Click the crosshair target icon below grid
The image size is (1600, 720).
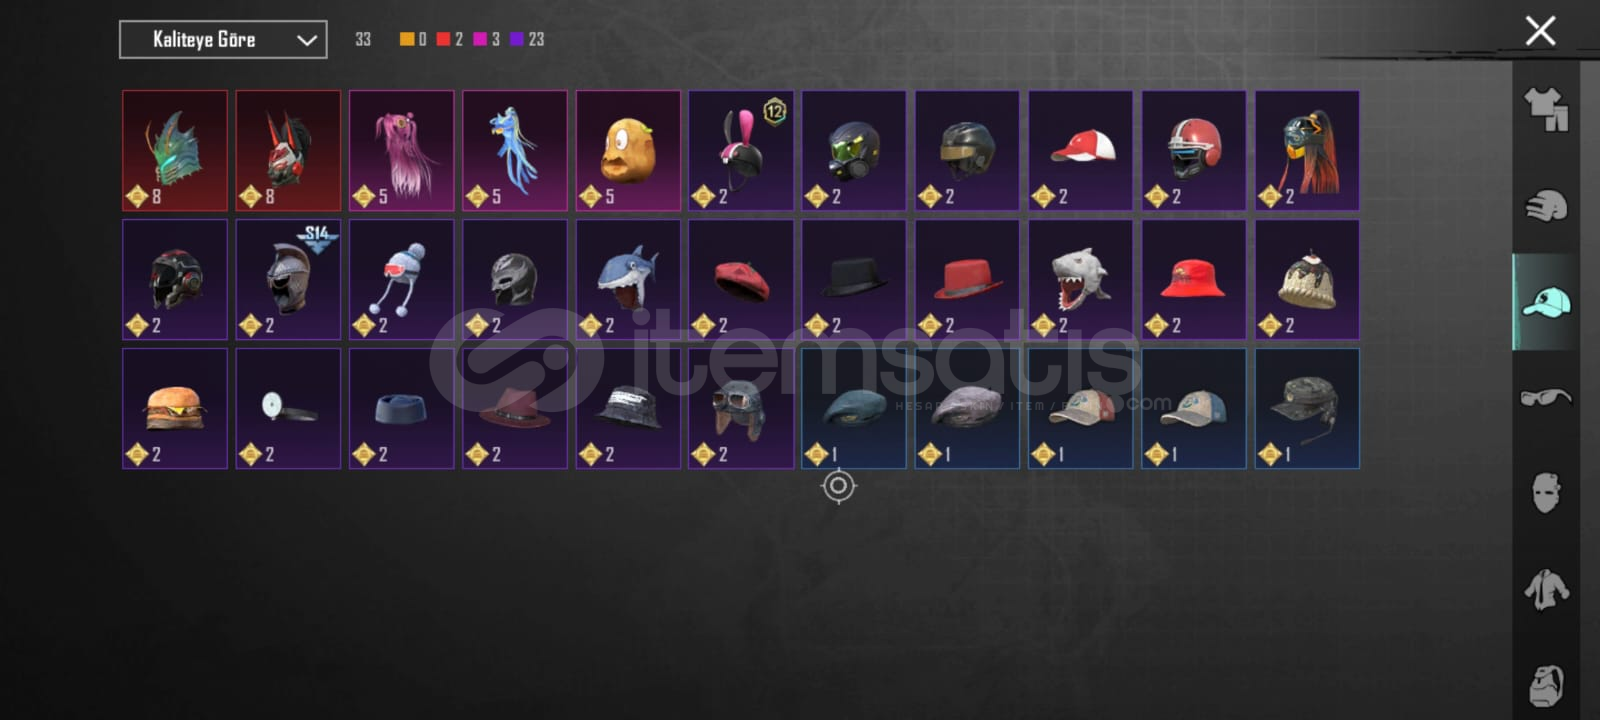pos(838,487)
